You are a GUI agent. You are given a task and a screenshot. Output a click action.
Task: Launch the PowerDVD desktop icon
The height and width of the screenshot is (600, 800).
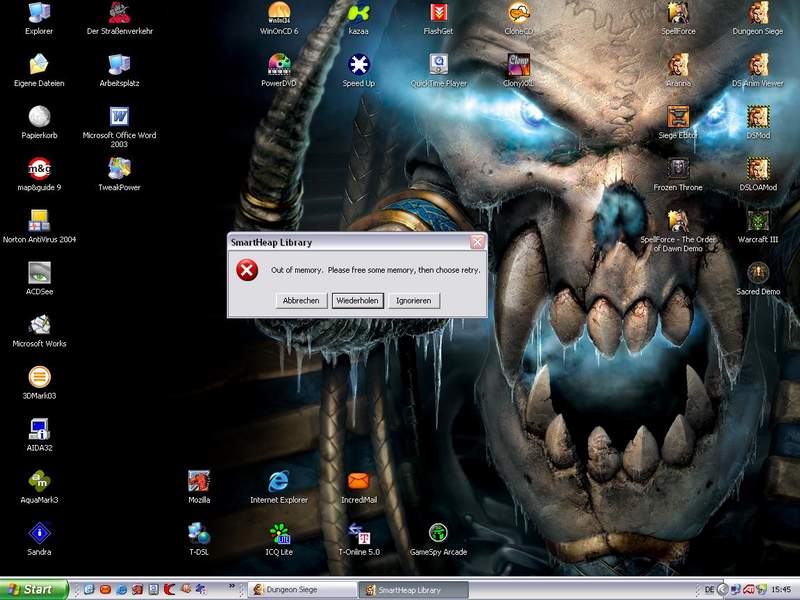(279, 65)
